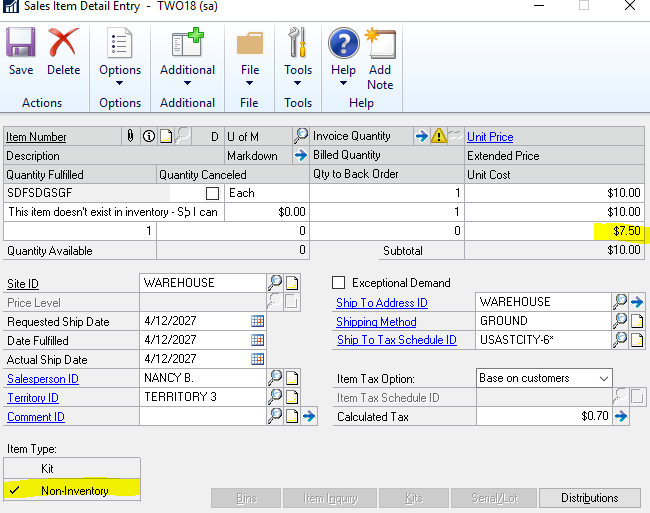
Task: Click the GROUND shipping method field
Action: tap(543, 321)
